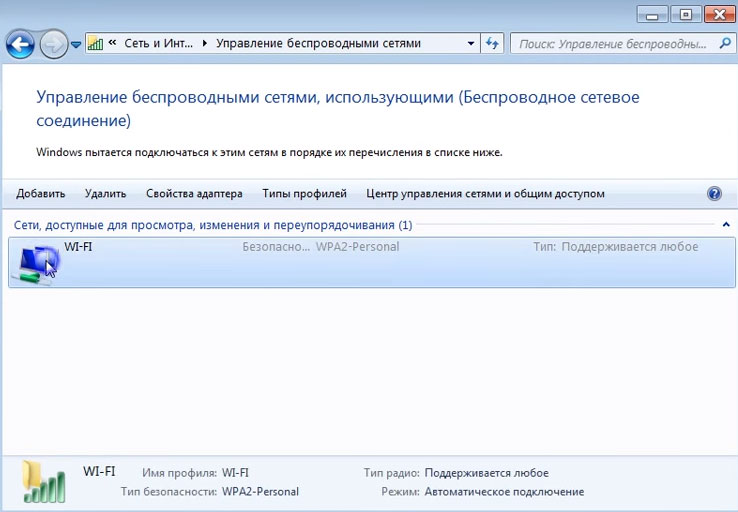The height and width of the screenshot is (512, 738).
Task: Click 'Поддерживается любое' radio type in details pane
Action: pos(487,472)
